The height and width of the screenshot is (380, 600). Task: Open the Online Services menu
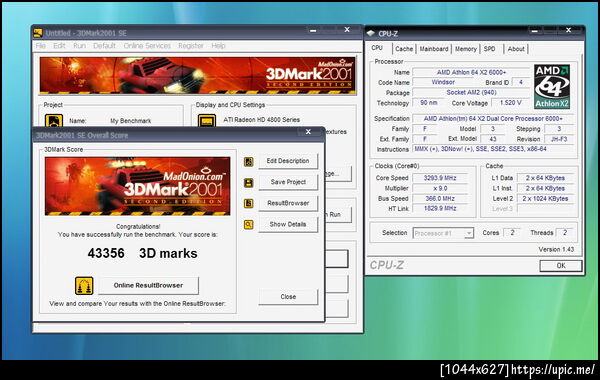(147, 46)
